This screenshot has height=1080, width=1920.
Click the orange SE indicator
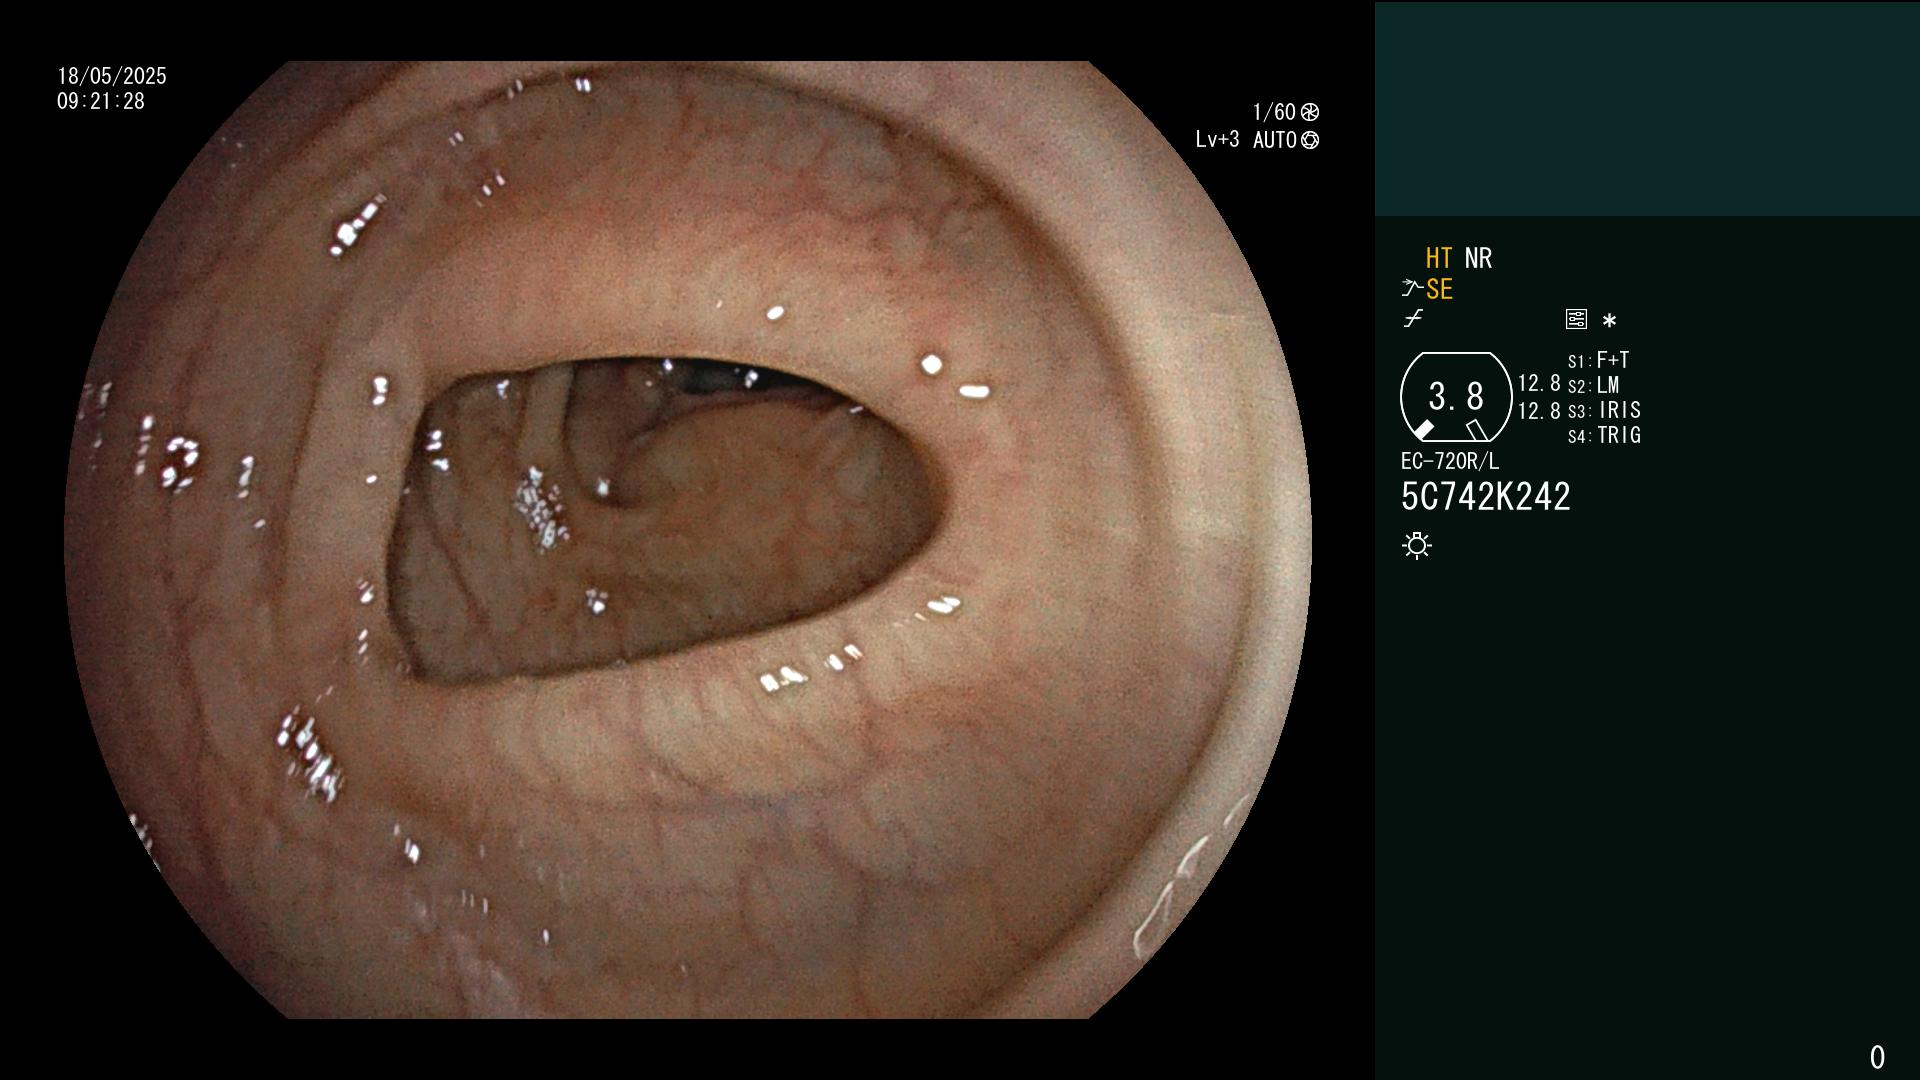1439,289
